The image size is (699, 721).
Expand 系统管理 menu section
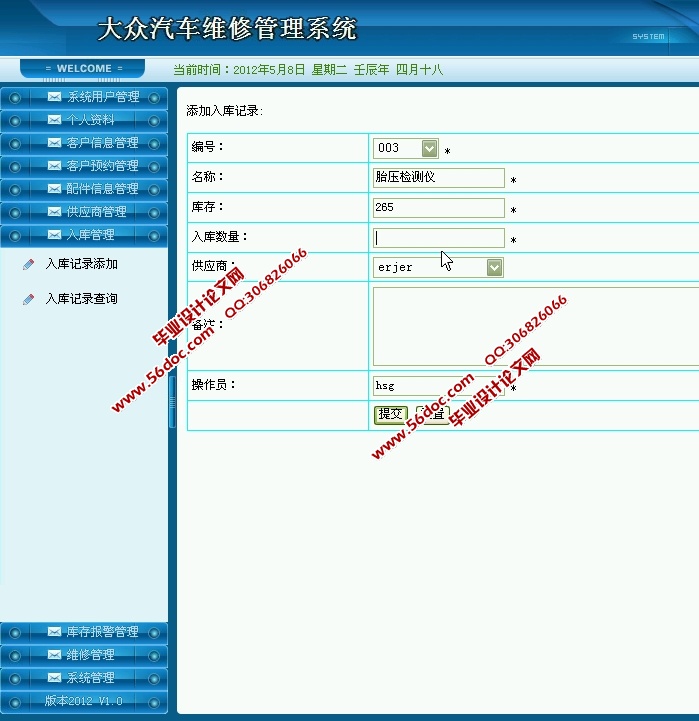tap(84, 678)
